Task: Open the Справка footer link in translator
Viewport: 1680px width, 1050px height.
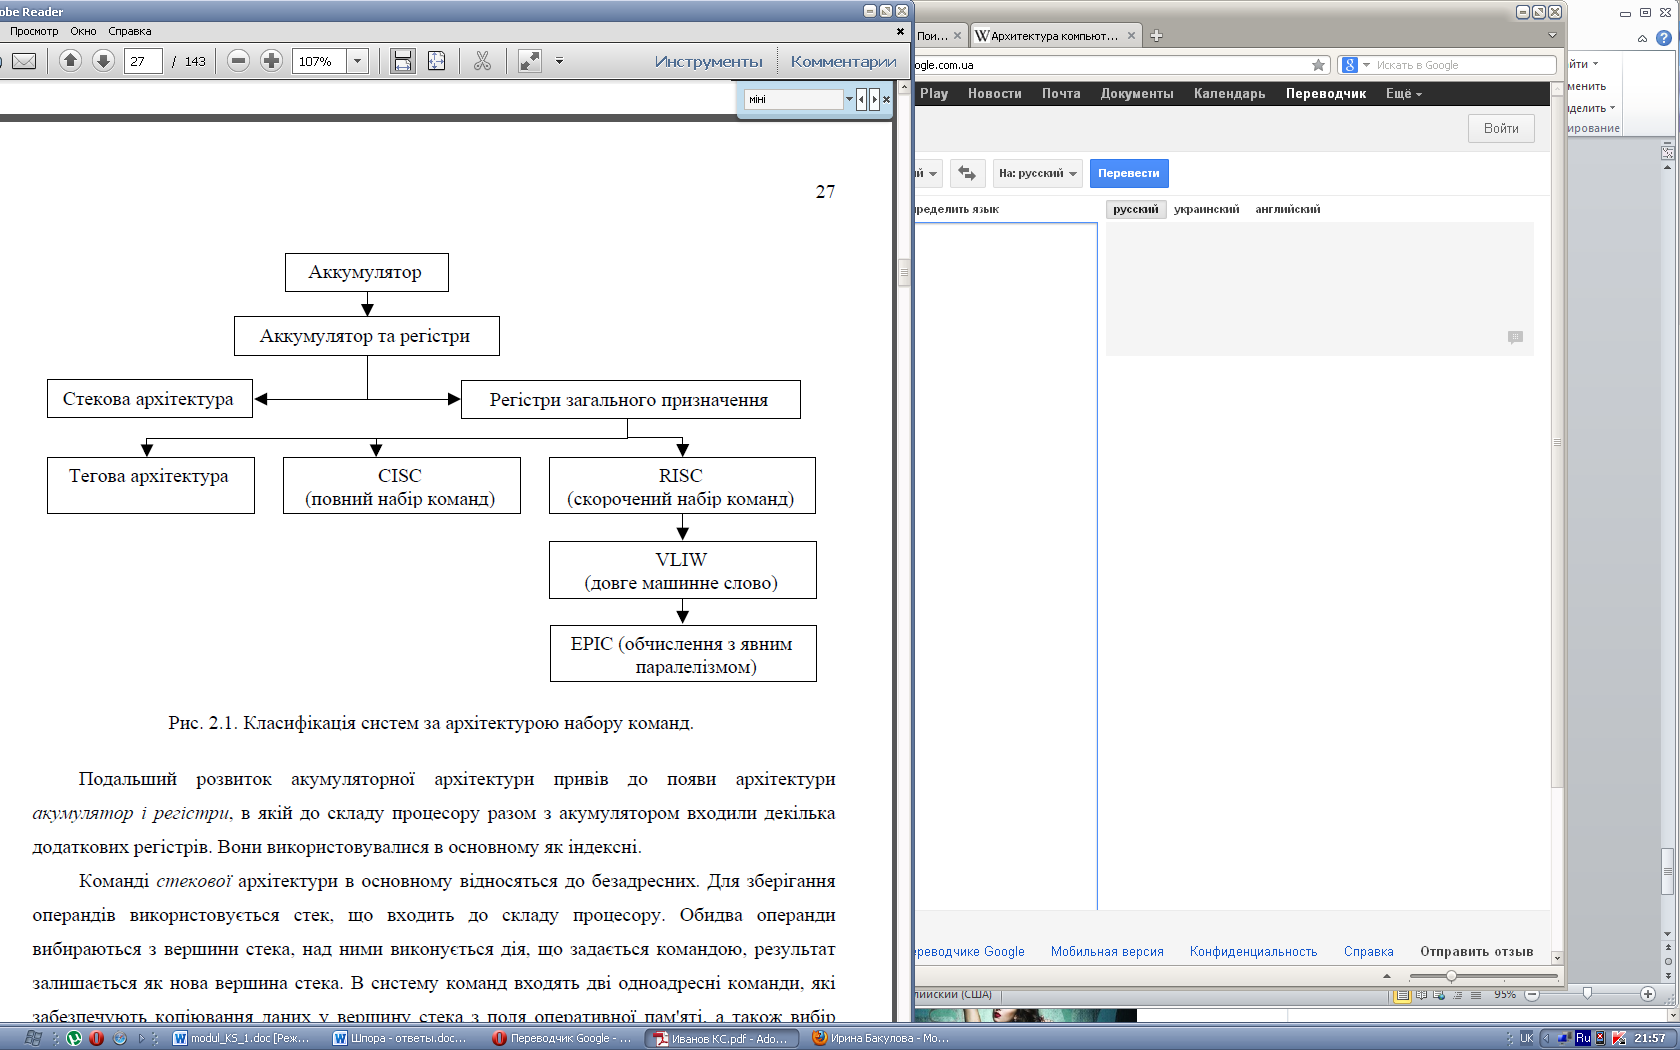Action: (x=1368, y=951)
